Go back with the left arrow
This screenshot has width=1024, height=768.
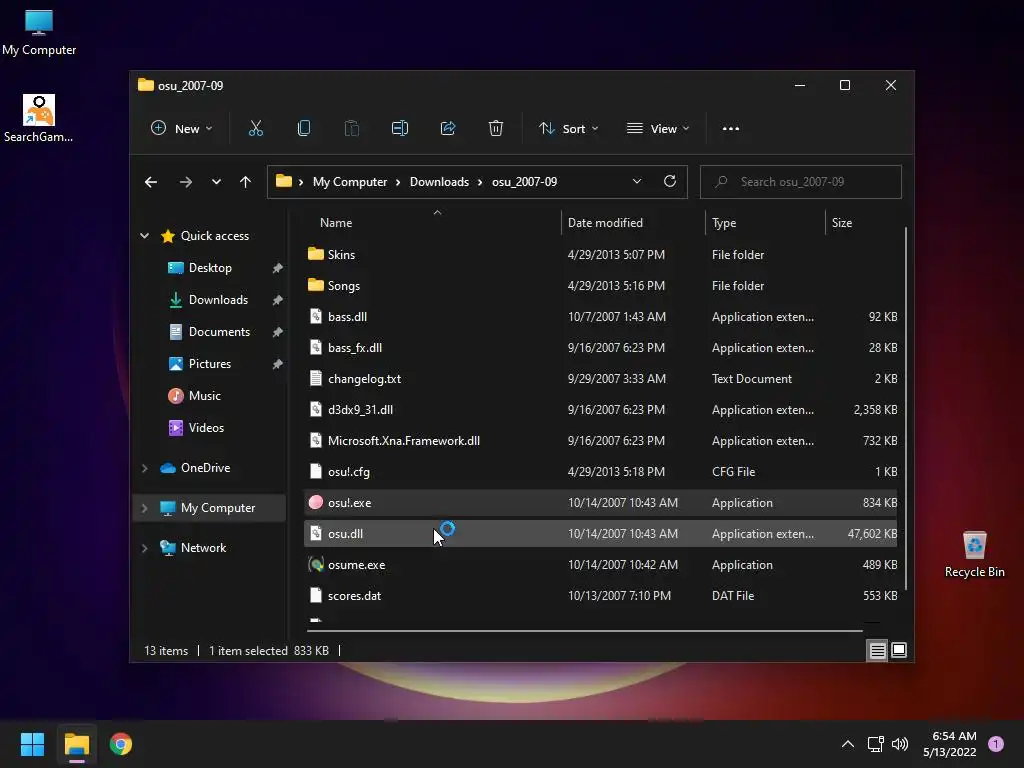click(151, 182)
